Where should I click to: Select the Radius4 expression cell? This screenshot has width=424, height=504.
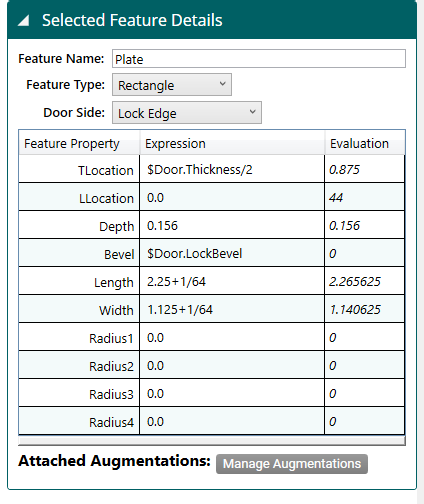click(232, 421)
